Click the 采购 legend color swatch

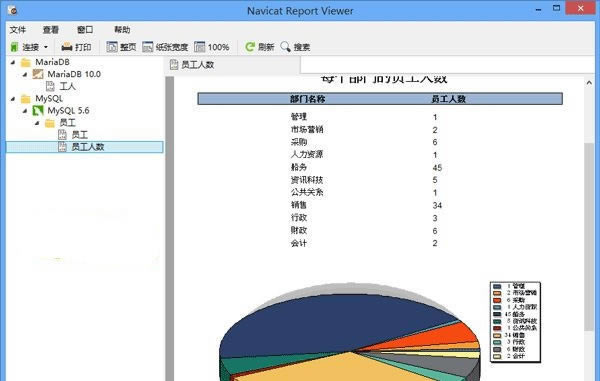pos(497,300)
